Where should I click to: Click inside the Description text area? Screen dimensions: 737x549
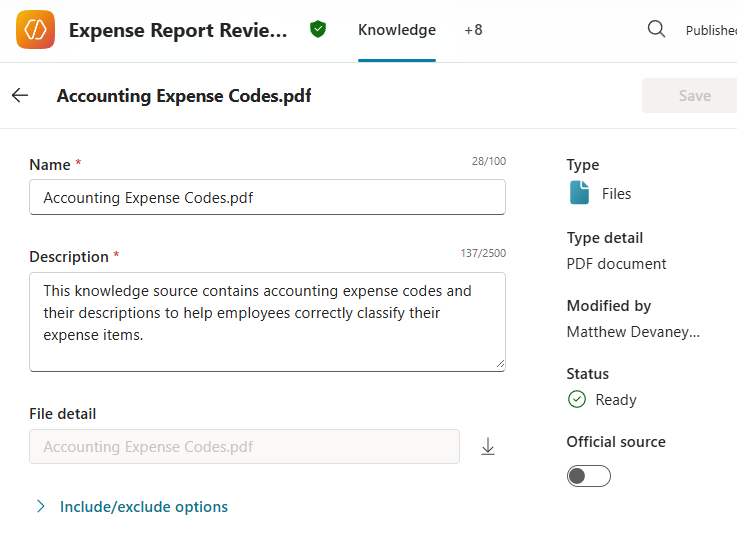coord(267,322)
